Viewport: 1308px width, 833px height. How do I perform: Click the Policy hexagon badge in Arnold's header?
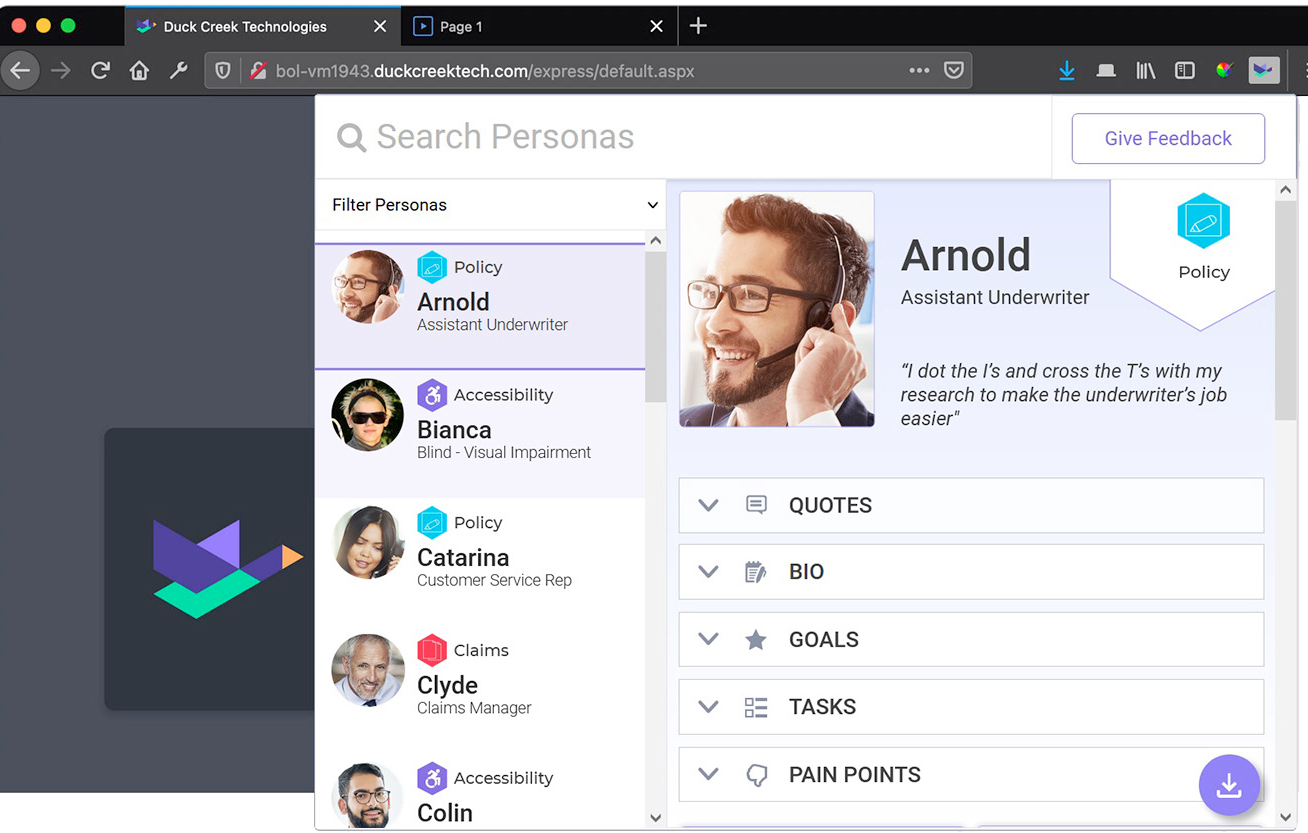(x=1203, y=220)
